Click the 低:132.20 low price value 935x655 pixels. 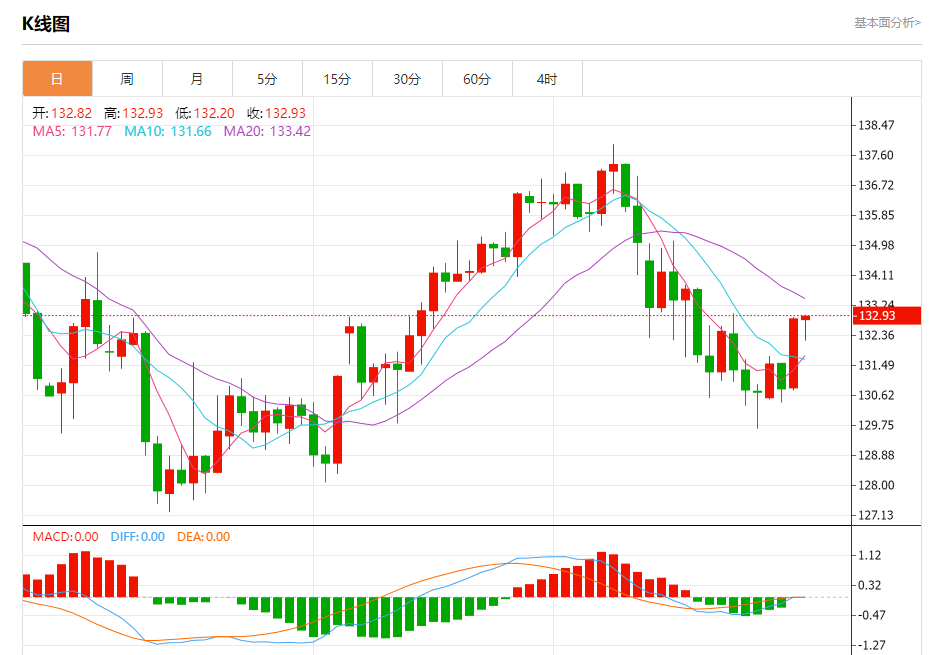coord(205,113)
